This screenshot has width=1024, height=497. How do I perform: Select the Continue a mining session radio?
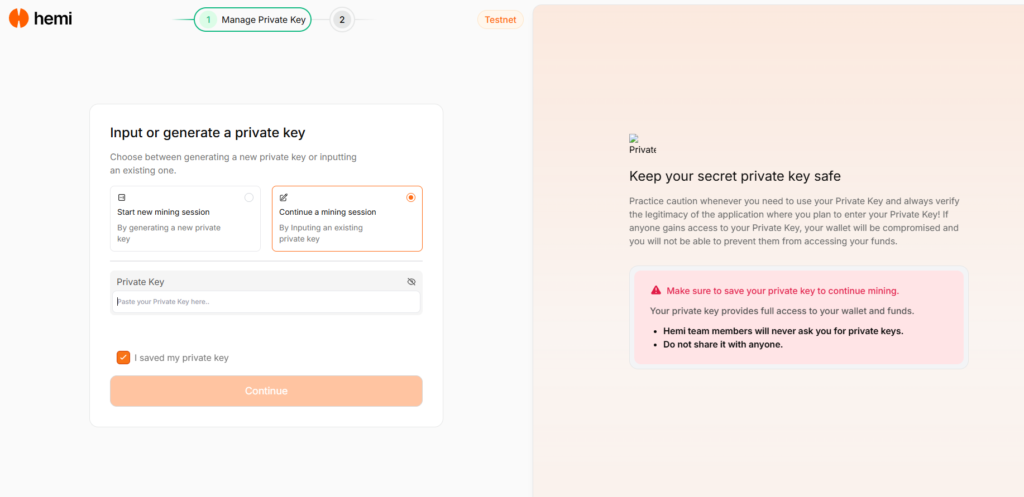tap(411, 197)
